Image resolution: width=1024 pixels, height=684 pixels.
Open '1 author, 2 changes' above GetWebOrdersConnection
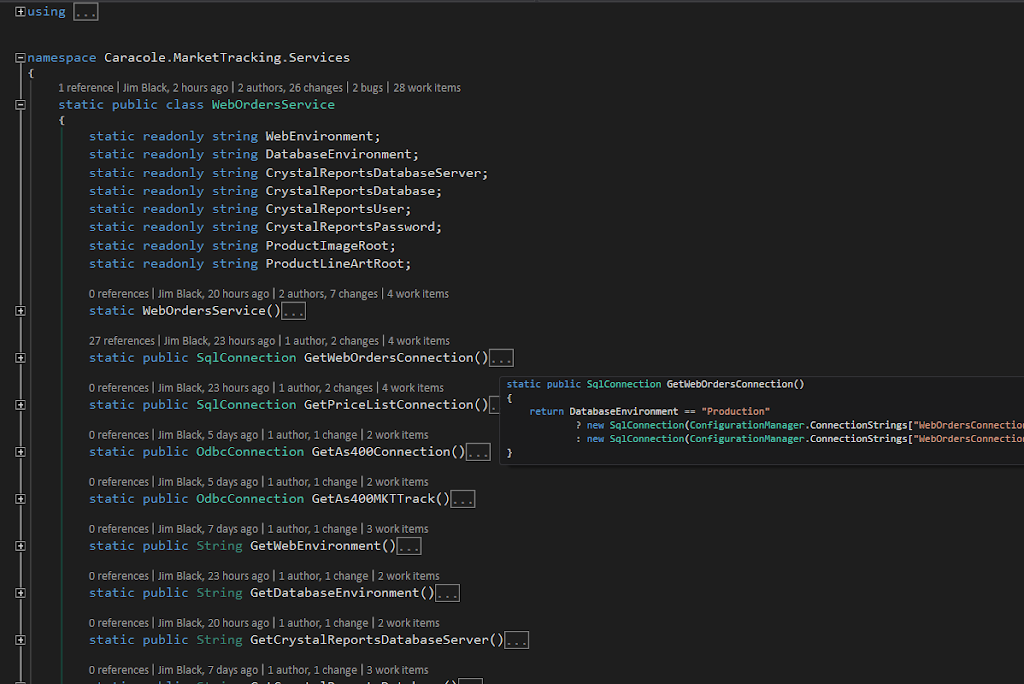tap(332, 341)
